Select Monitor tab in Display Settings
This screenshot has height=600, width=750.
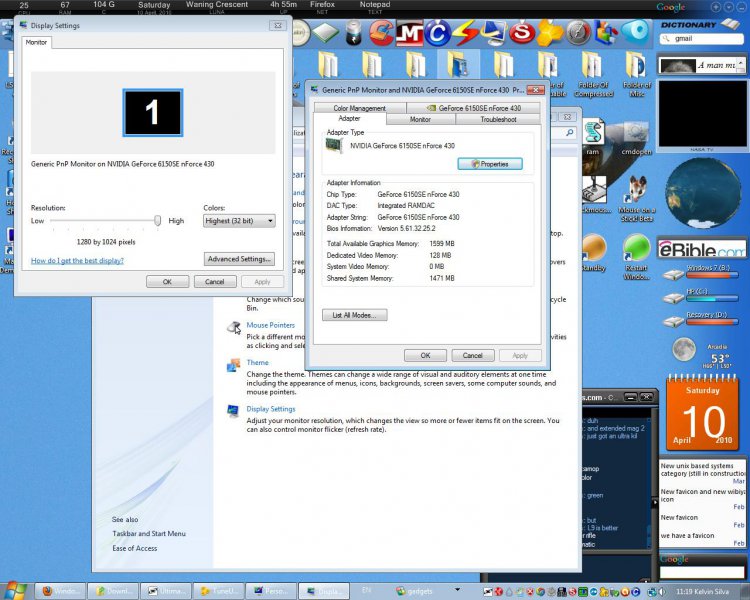click(x=36, y=43)
